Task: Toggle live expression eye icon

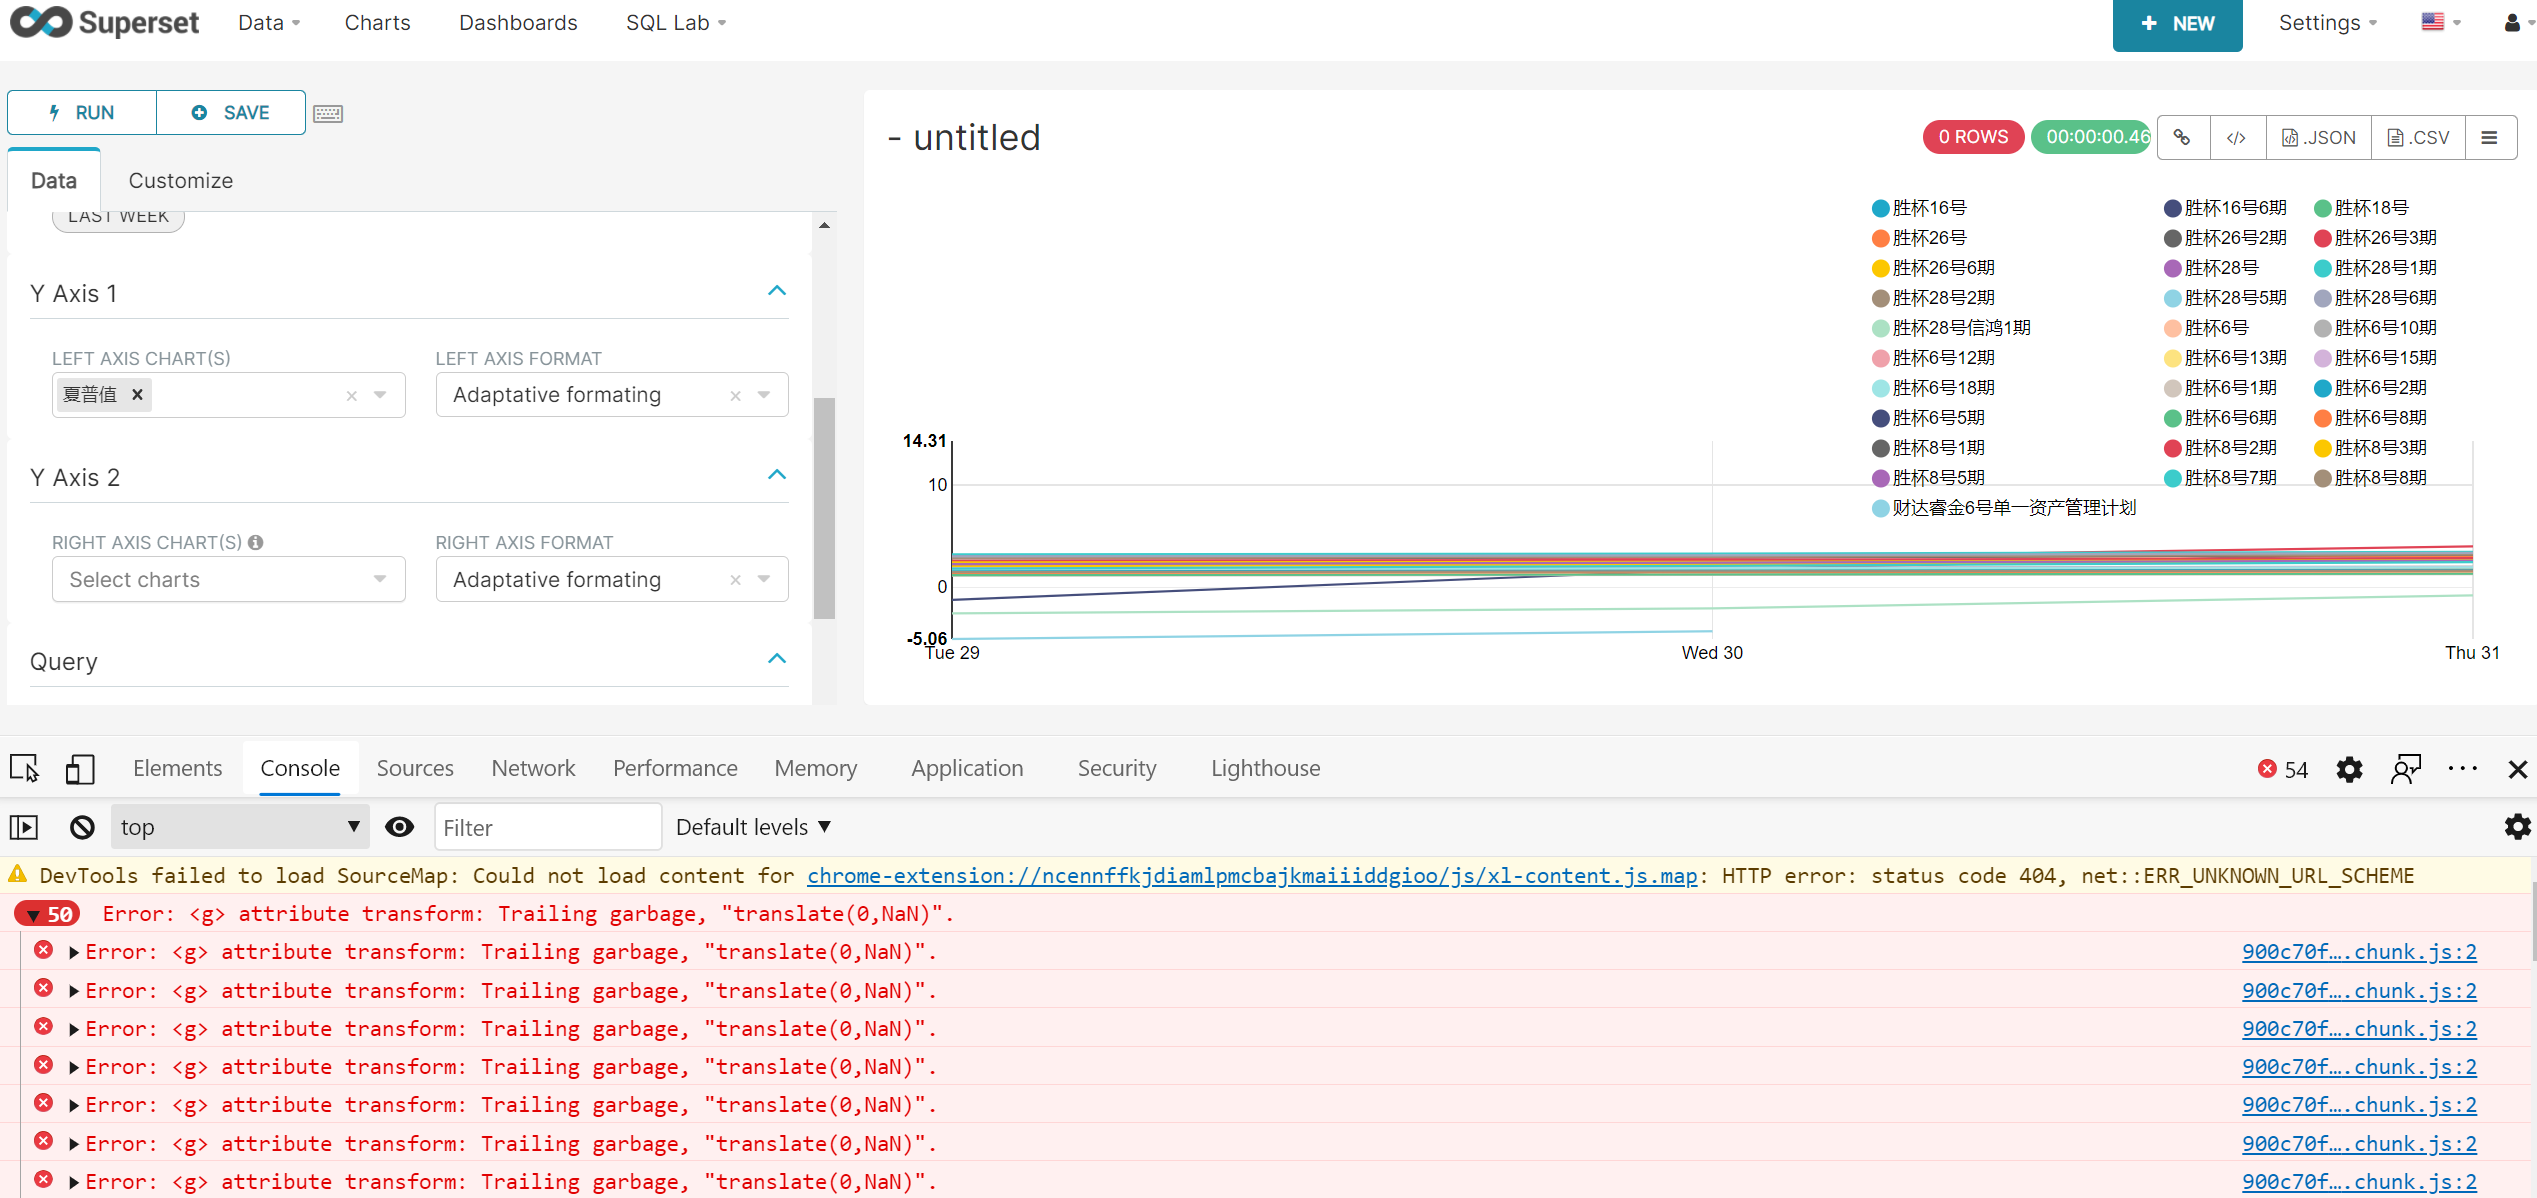Action: pyautogui.click(x=400, y=827)
